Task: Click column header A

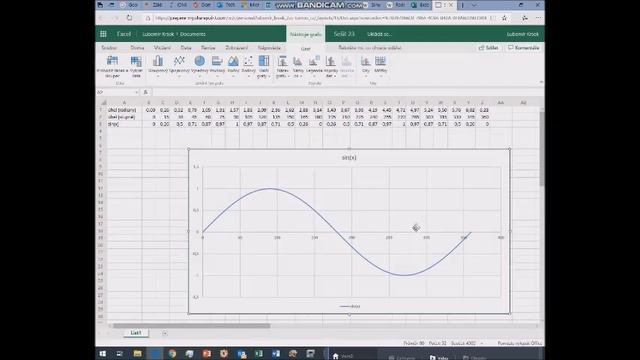Action: click(x=124, y=102)
